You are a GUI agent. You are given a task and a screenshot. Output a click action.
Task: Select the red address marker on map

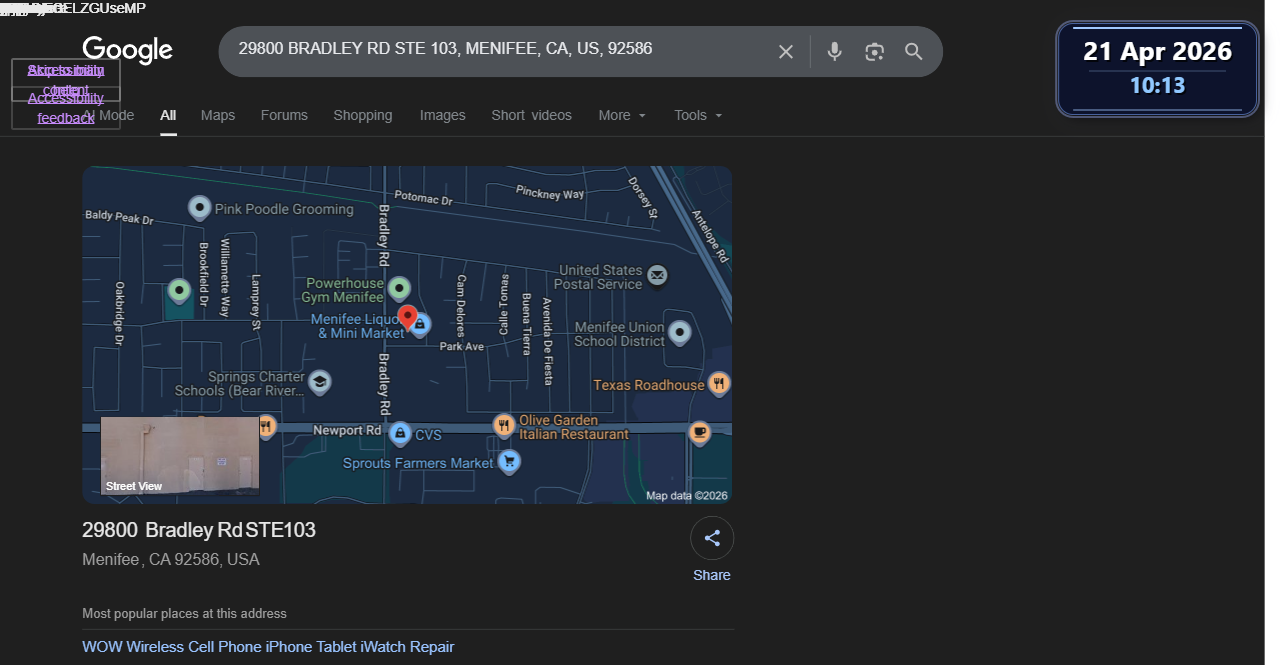click(407, 319)
